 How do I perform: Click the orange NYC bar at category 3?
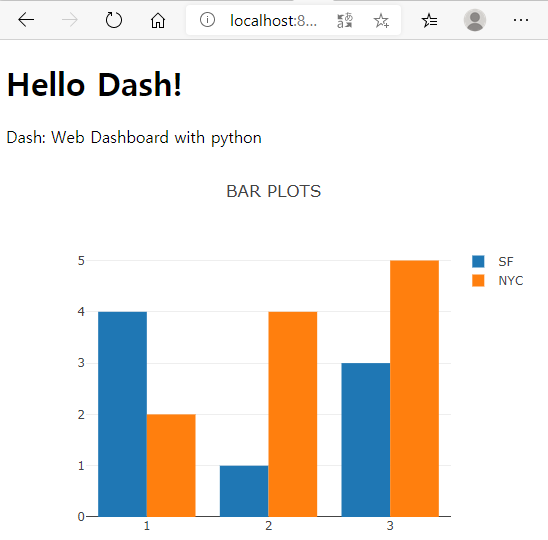[414, 388]
